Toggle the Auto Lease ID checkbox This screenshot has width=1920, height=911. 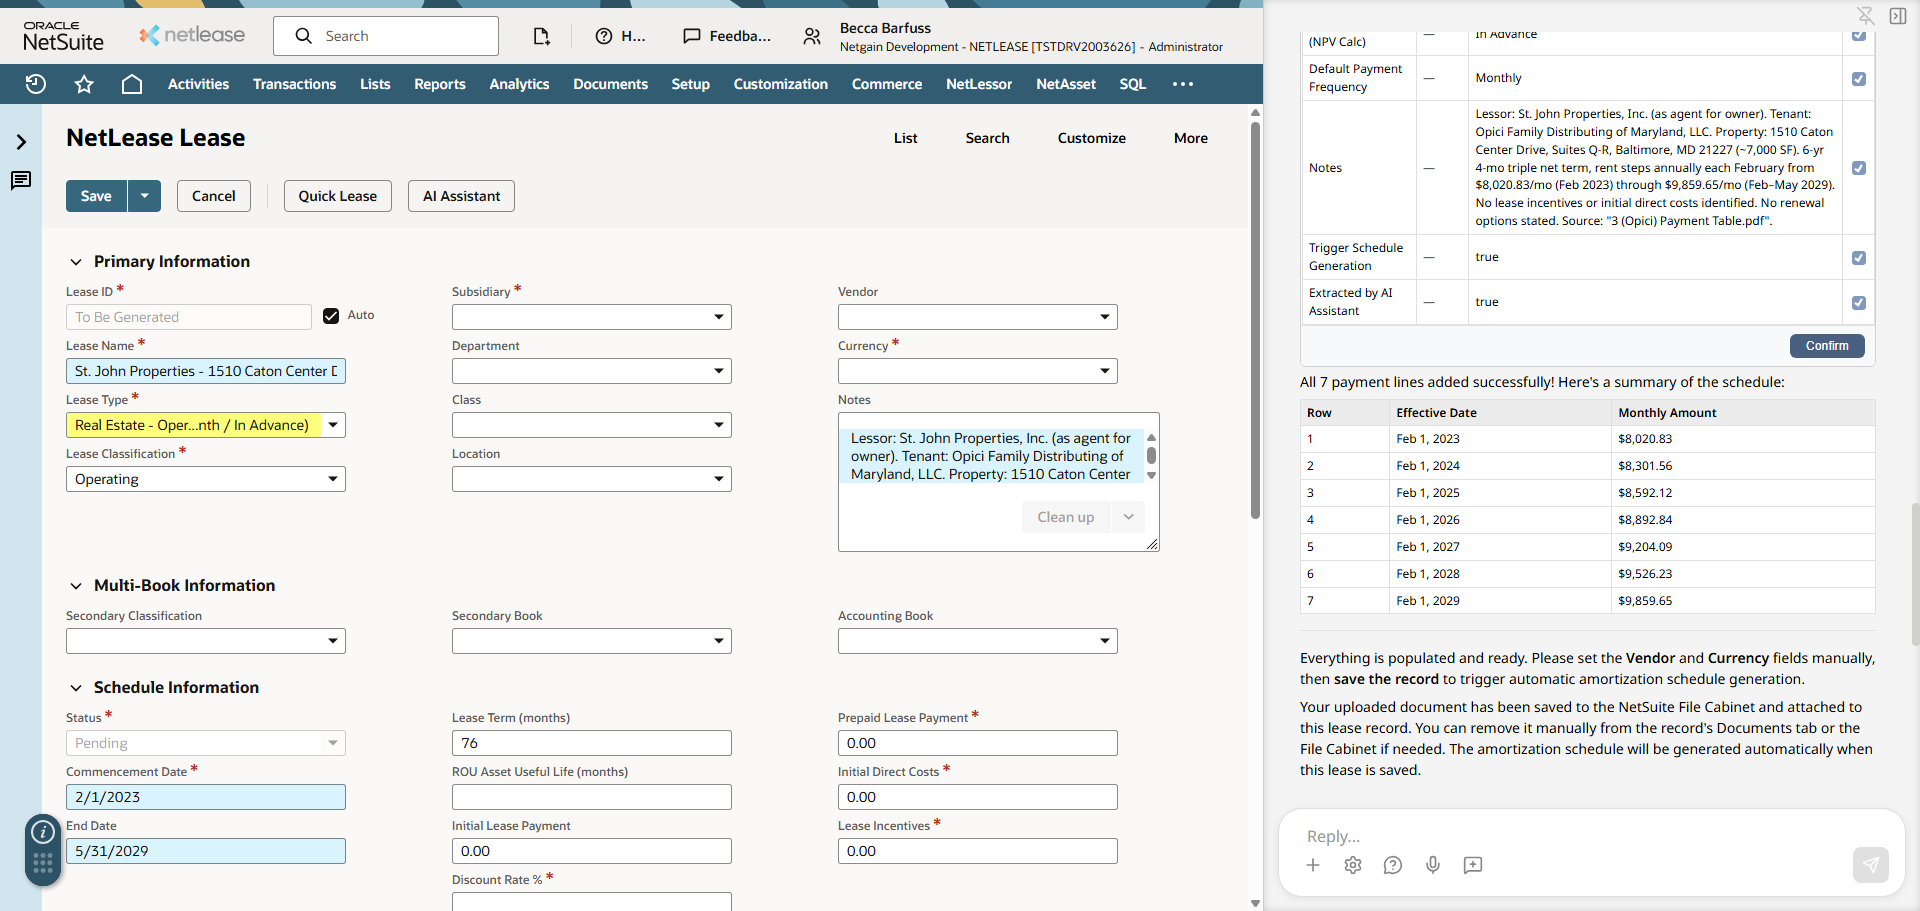point(331,316)
